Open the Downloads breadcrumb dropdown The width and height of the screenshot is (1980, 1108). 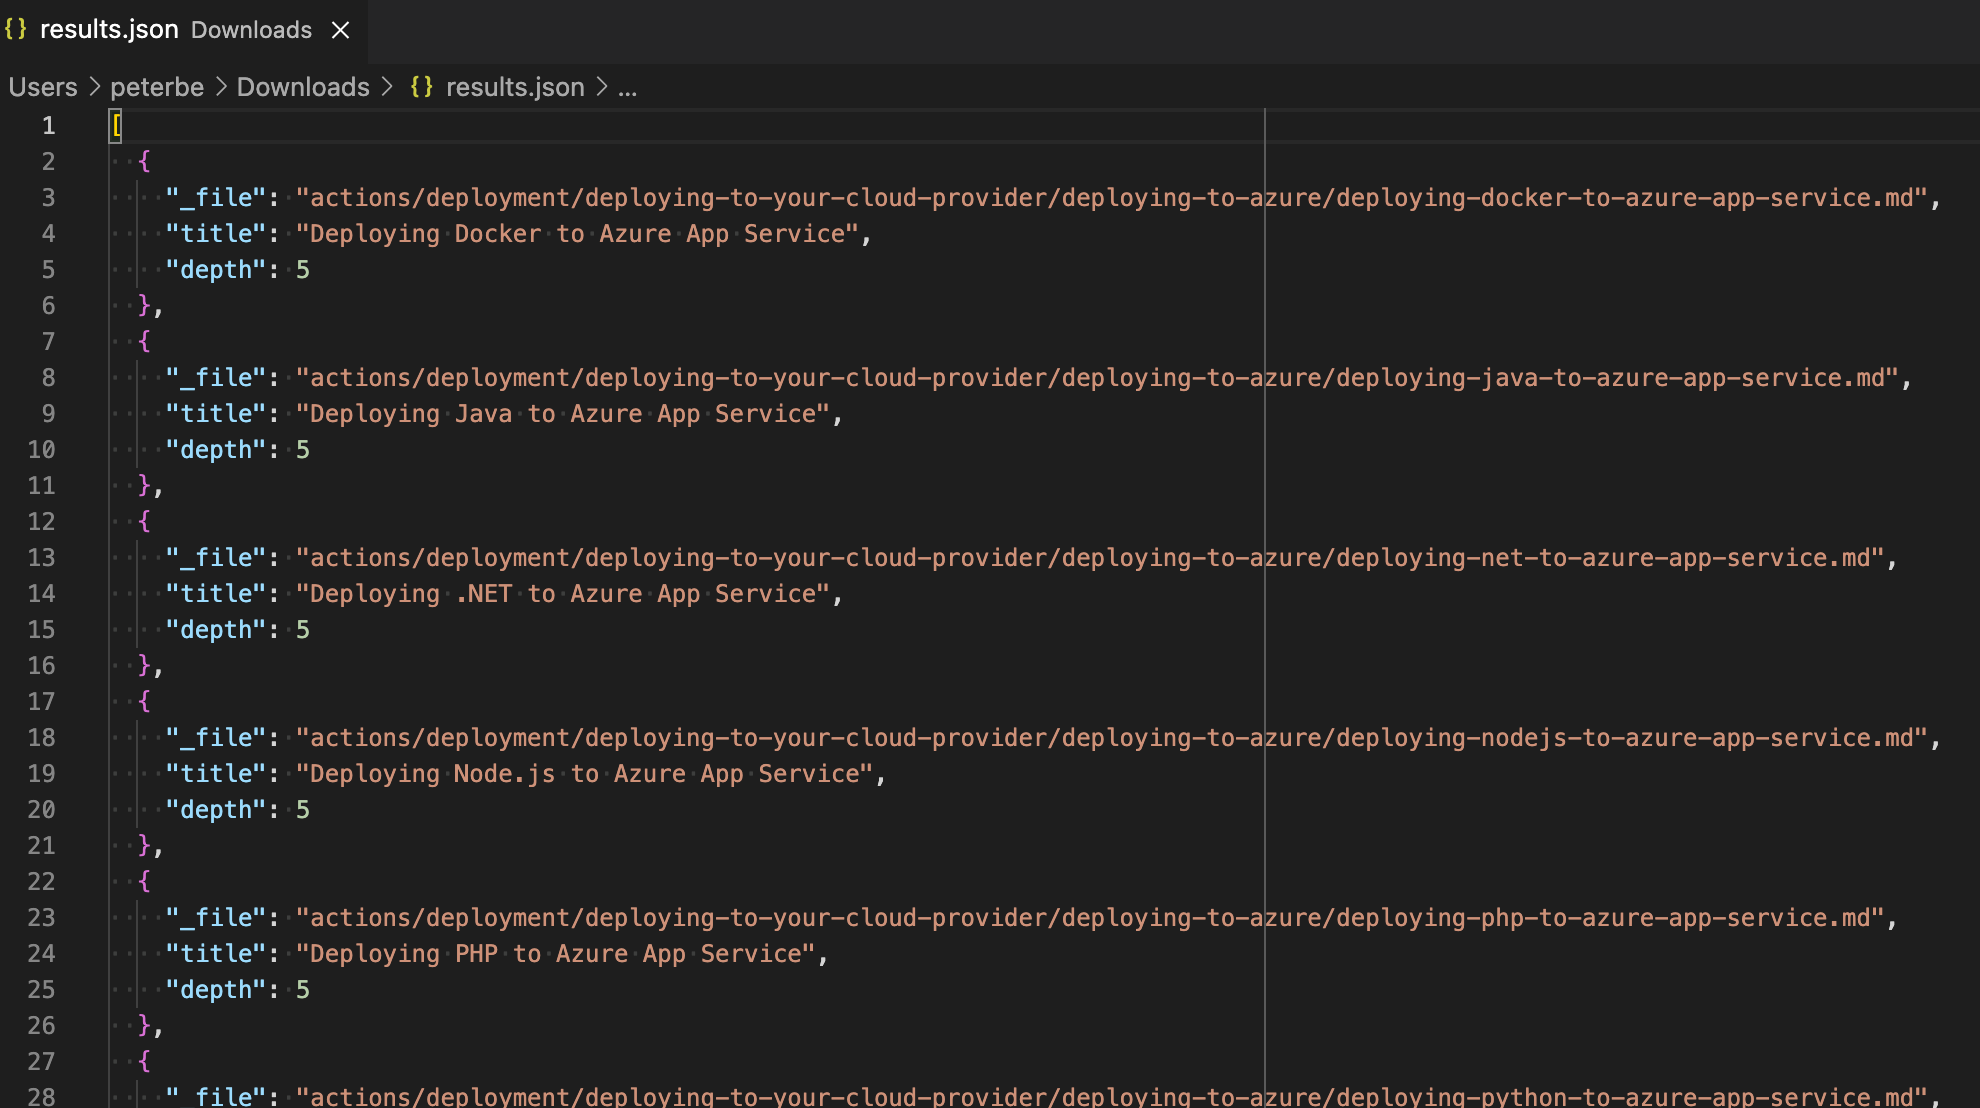pyautogui.click(x=303, y=87)
